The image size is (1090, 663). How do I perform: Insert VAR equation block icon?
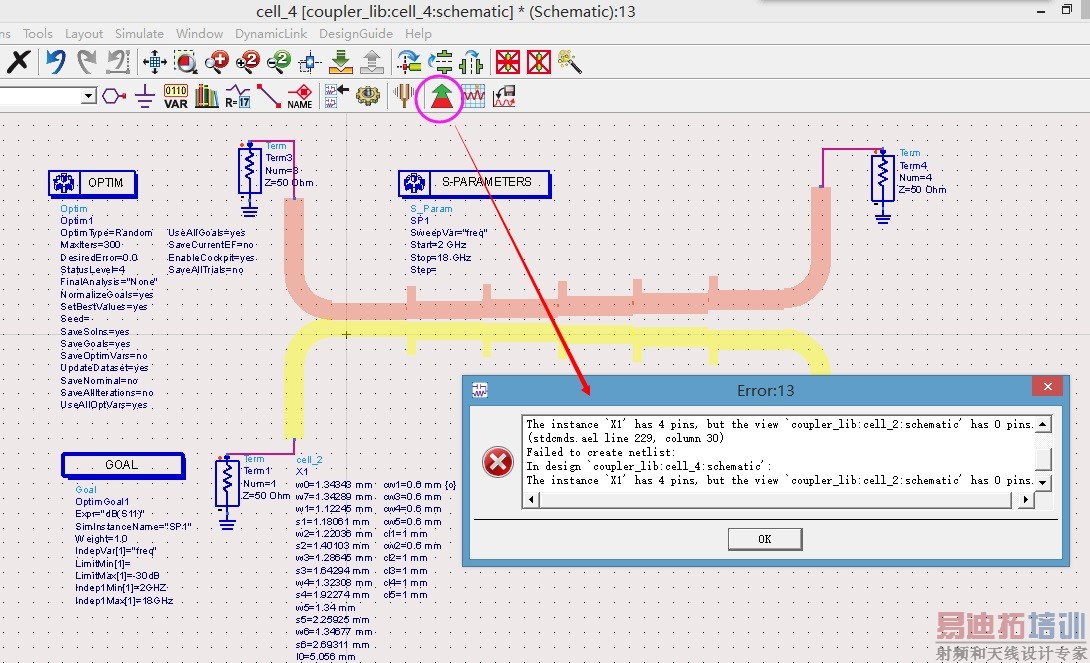(176, 96)
